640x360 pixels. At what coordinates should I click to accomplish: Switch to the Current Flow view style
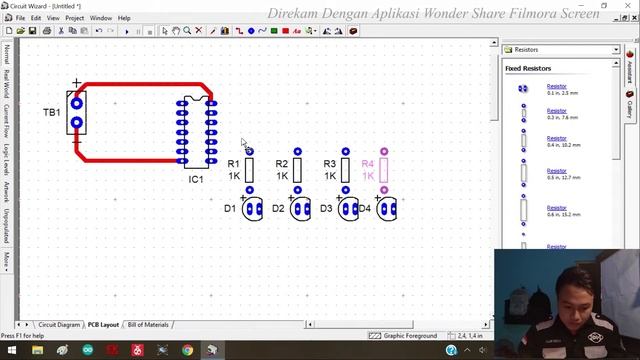(x=7, y=120)
